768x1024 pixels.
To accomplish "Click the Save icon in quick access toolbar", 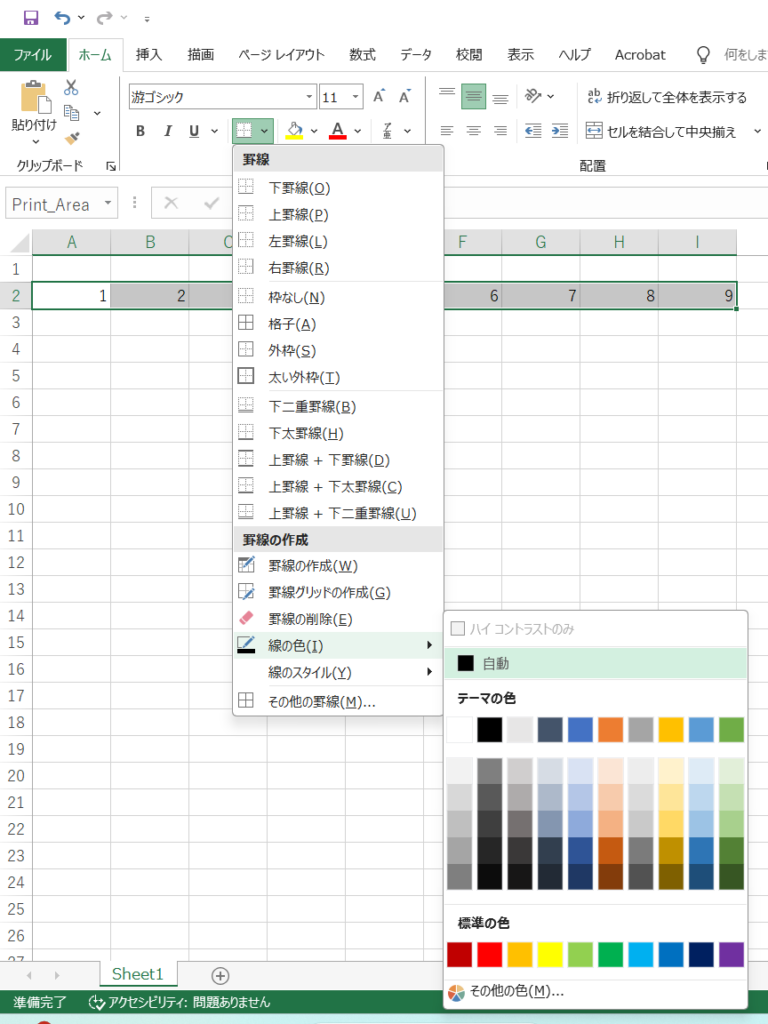I will 30,18.
